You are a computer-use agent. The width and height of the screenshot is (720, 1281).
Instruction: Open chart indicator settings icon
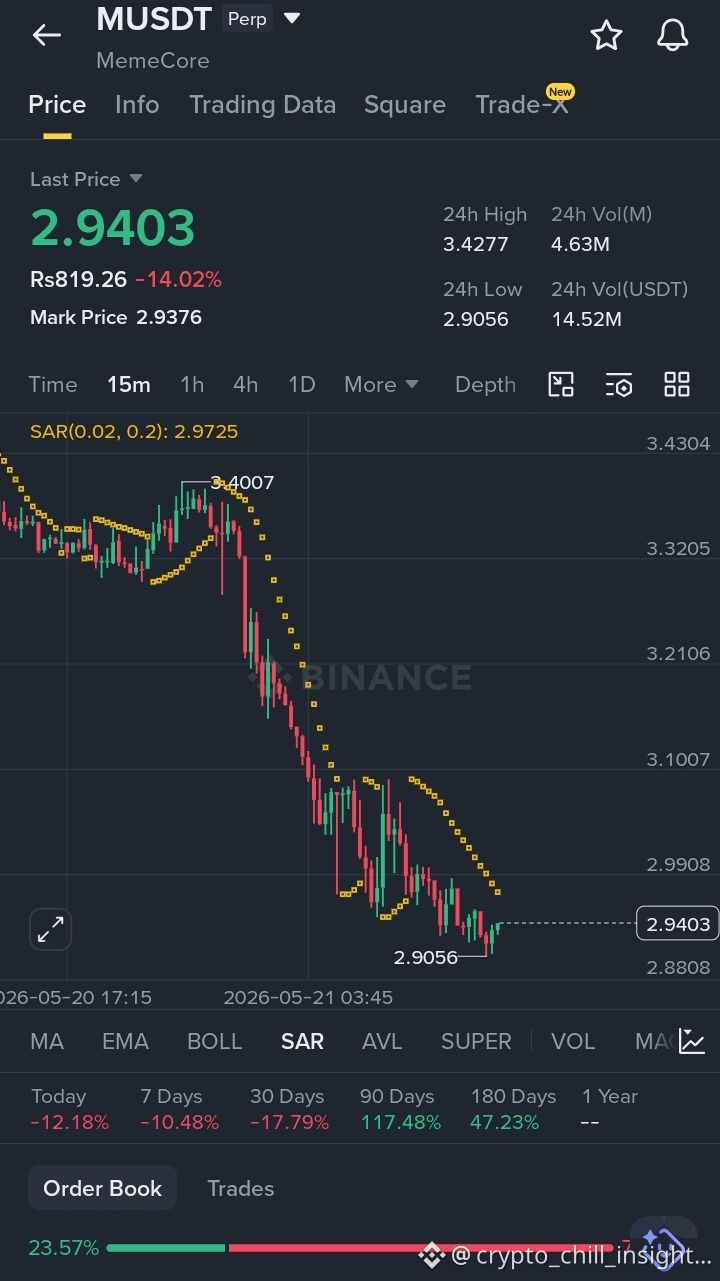pyautogui.click(x=619, y=385)
